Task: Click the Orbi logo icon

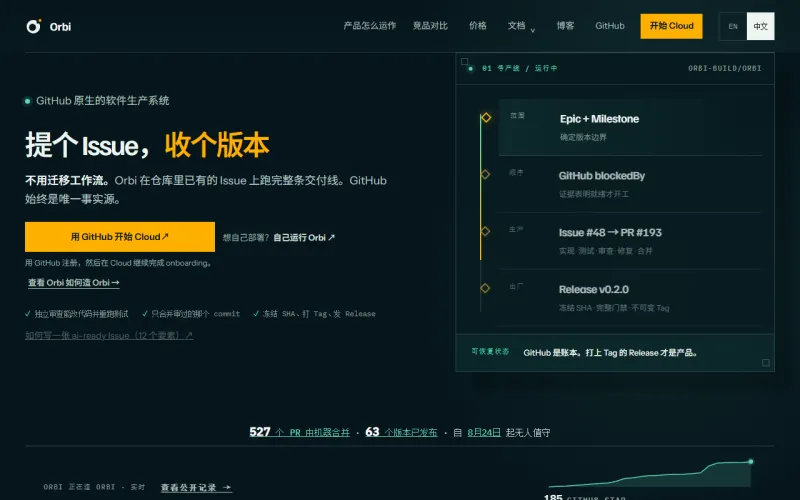Action: [x=34, y=26]
